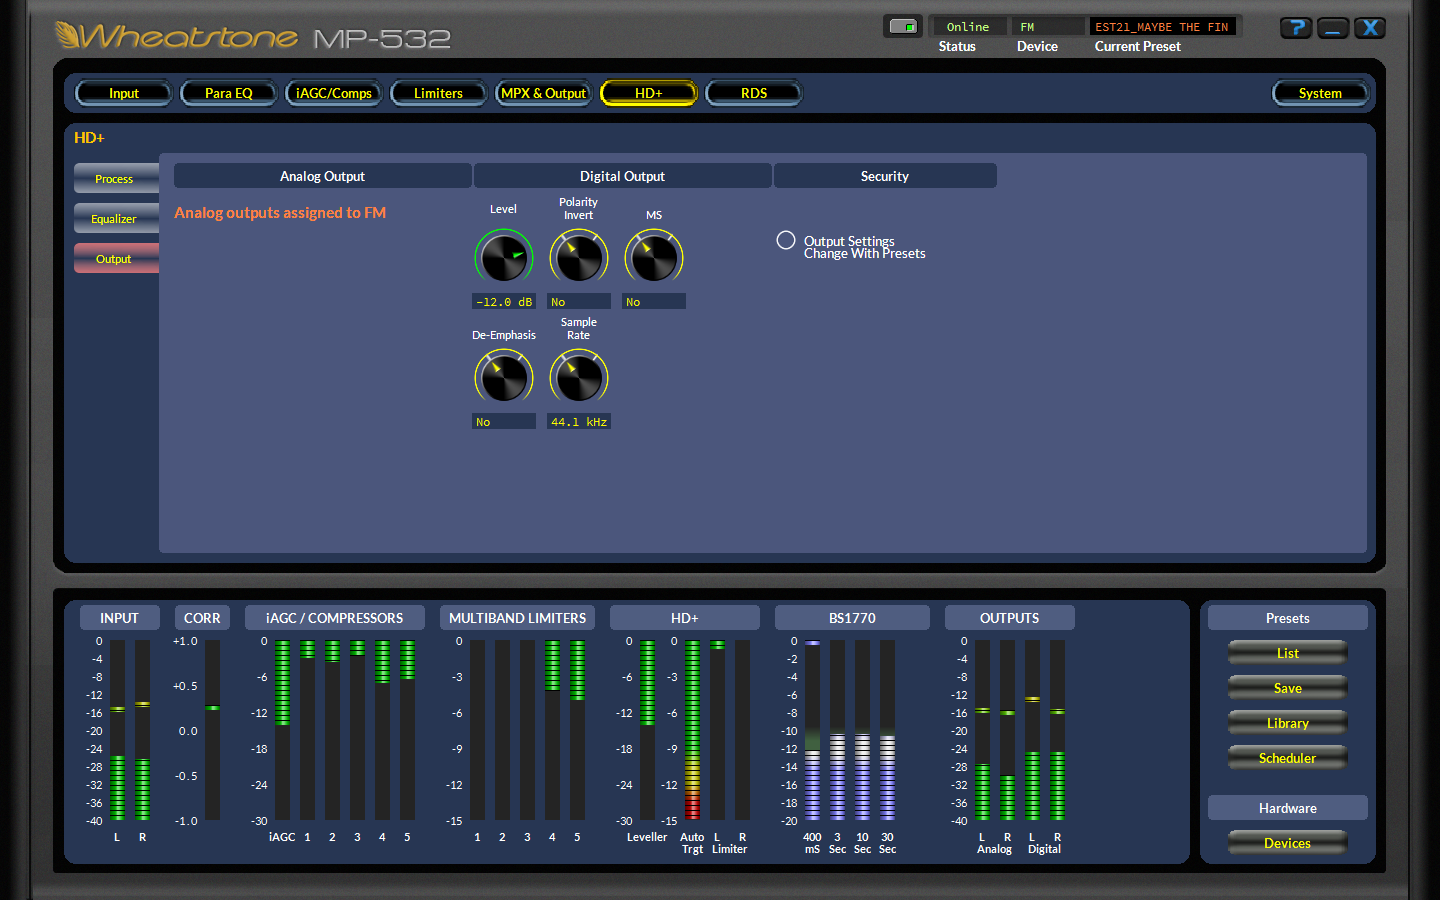
Task: Click the -12.0 dB level value field
Action: pos(504,301)
